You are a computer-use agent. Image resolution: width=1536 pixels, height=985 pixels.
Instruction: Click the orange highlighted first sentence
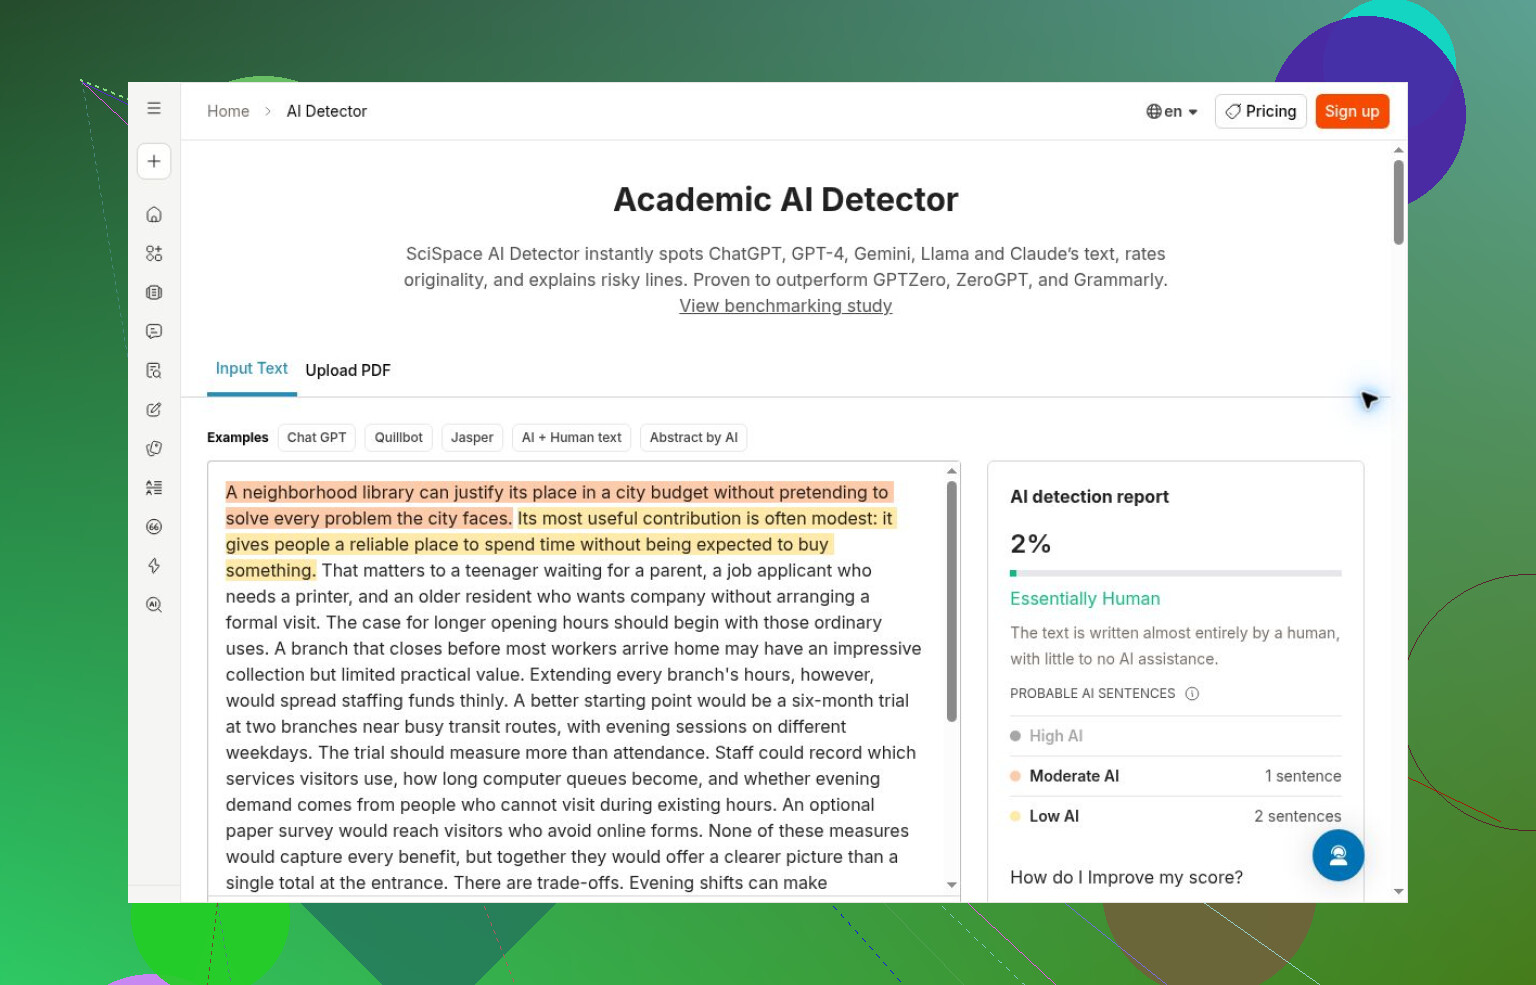(x=557, y=505)
